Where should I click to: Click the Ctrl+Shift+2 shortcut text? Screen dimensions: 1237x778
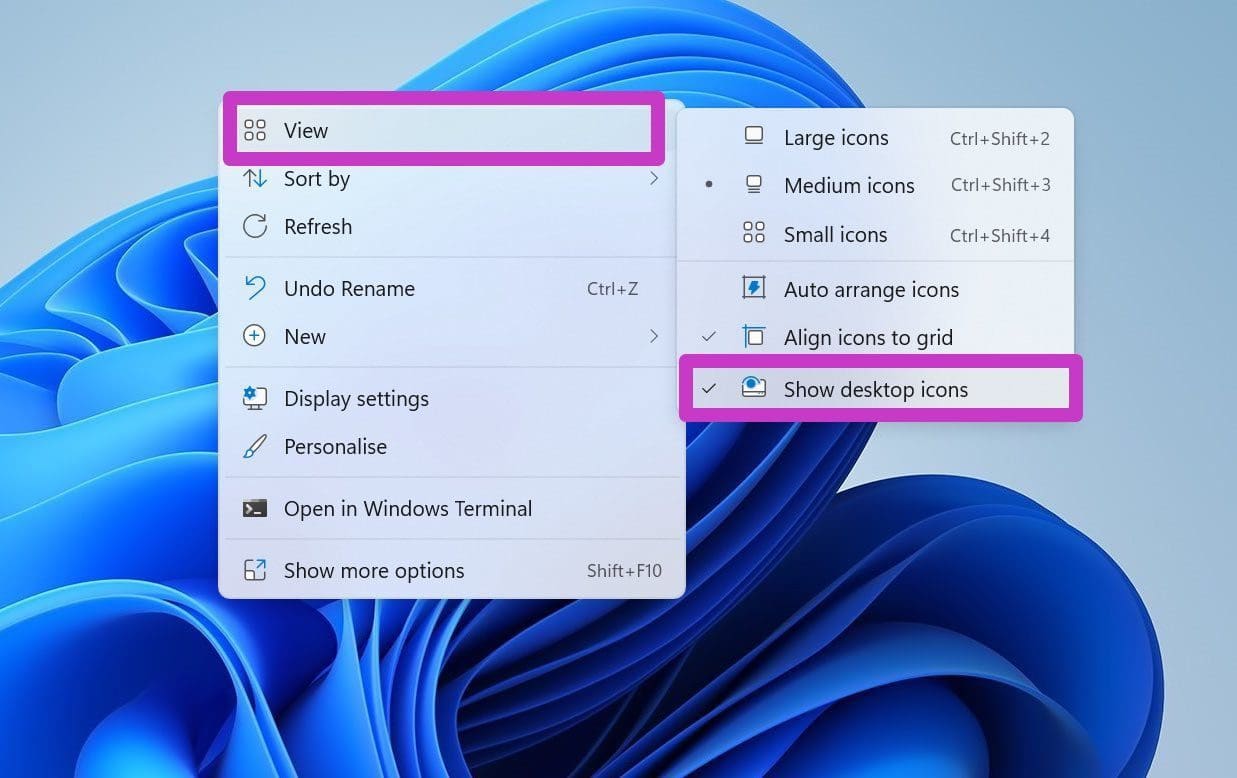[1000, 139]
